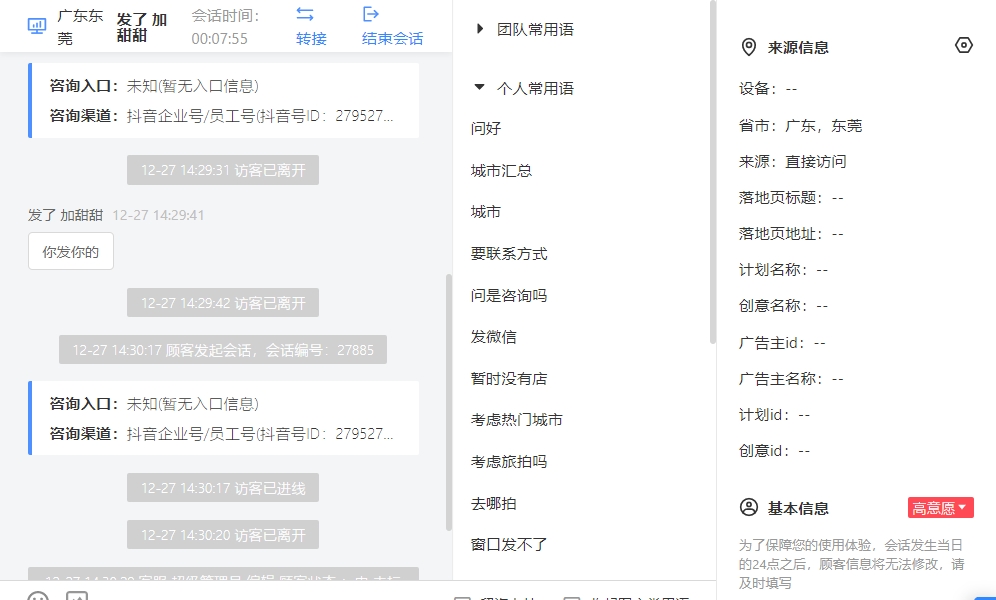996x600 pixels.
Task: Click the 落地页地址 field
Action: pyautogui.click(x=791, y=234)
